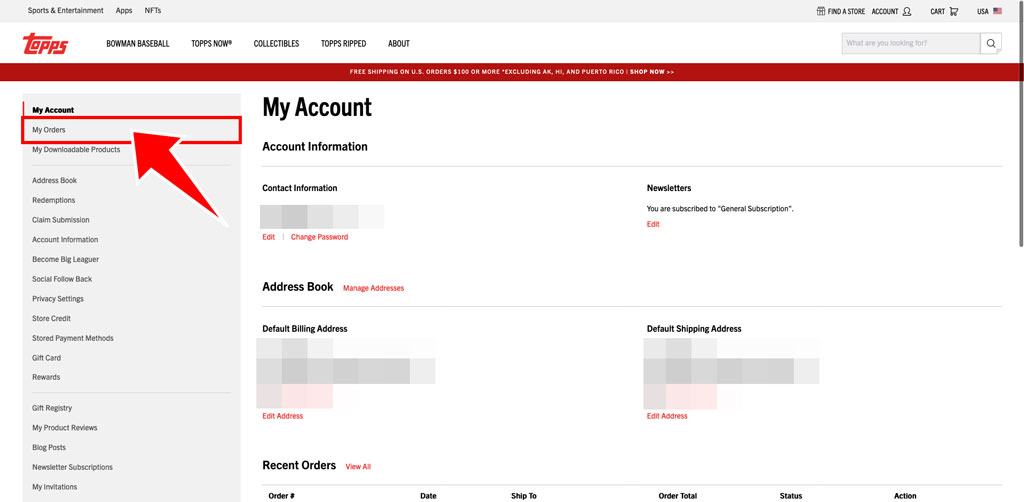Screen dimensions: 1024x502
Task: Open the Sports & Entertainment top link
Action: tap(65, 10)
